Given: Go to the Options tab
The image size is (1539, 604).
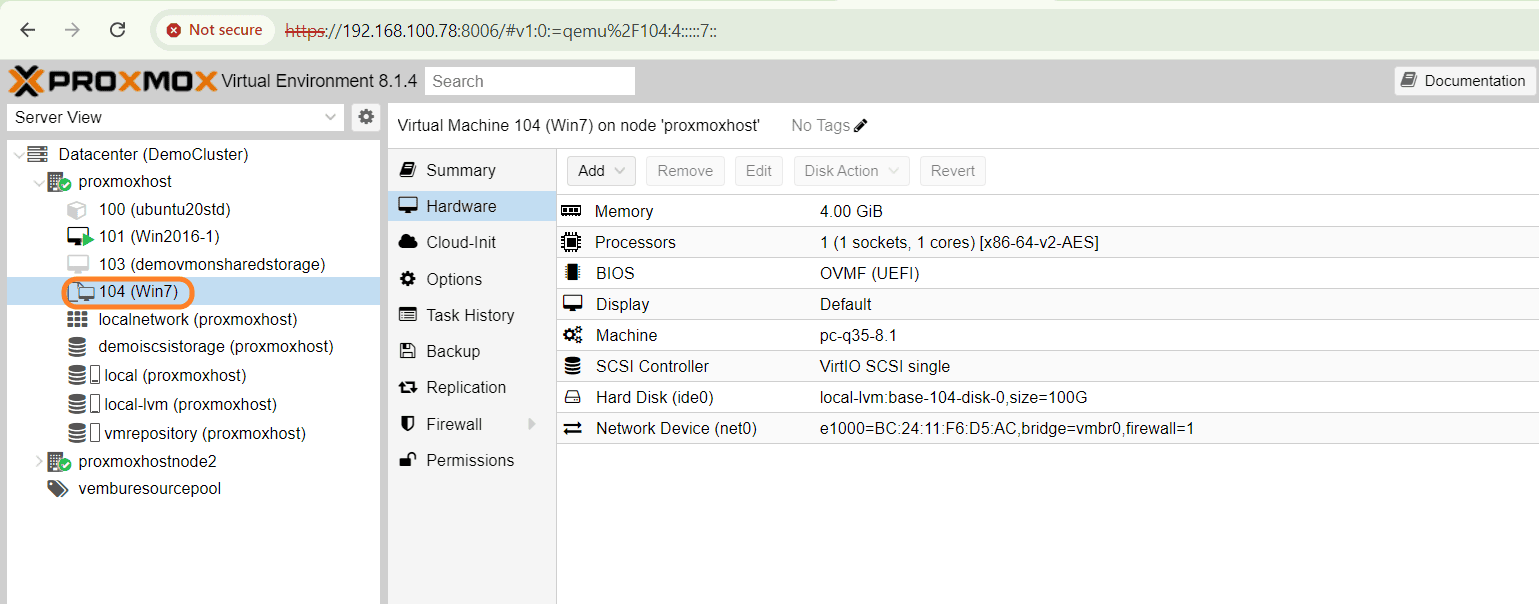Looking at the screenshot, I should [x=472, y=279].
